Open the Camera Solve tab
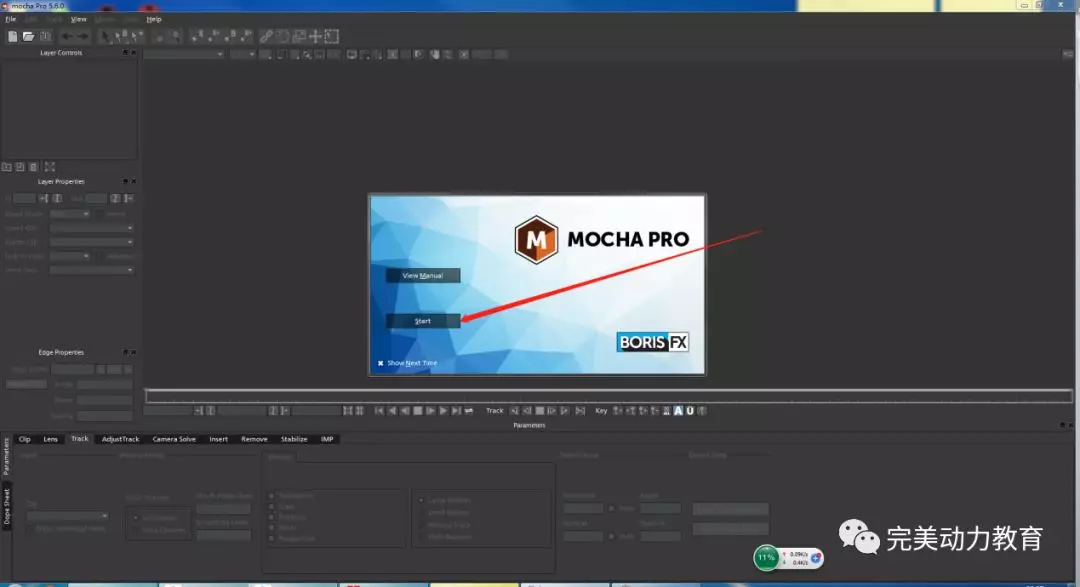Viewport: 1080px width, 587px height. [174, 439]
